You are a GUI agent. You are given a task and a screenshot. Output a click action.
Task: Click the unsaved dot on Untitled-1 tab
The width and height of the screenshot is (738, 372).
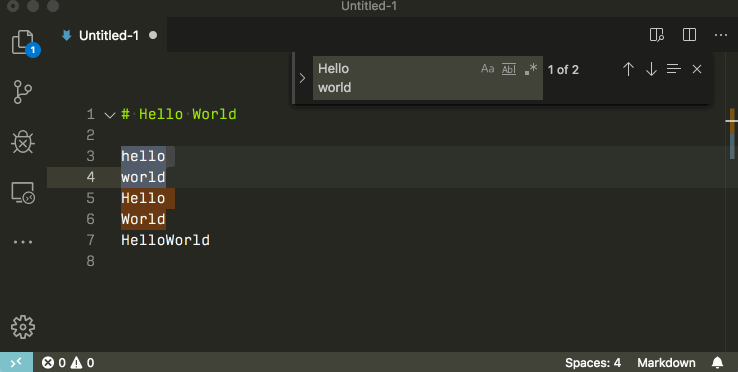click(153, 35)
